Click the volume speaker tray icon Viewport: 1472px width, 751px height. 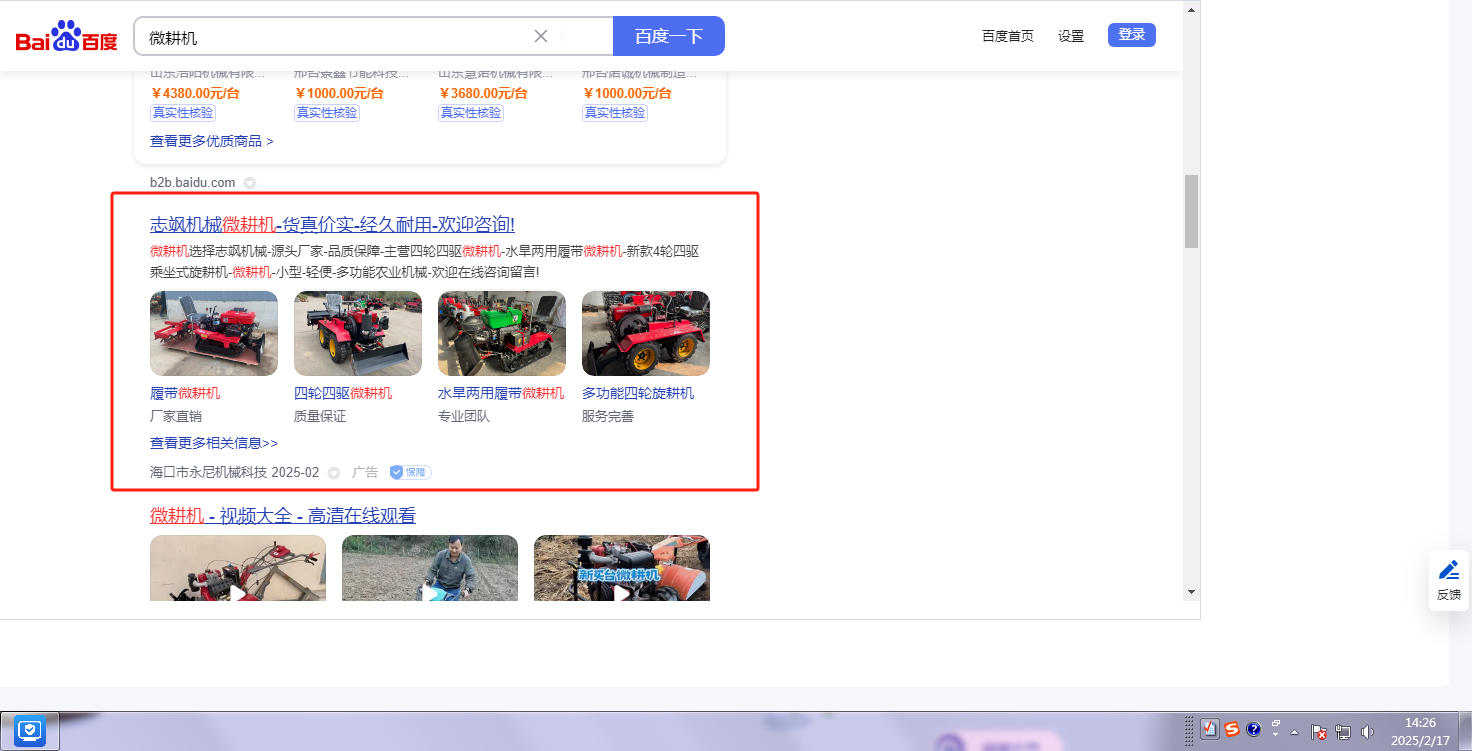1367,732
